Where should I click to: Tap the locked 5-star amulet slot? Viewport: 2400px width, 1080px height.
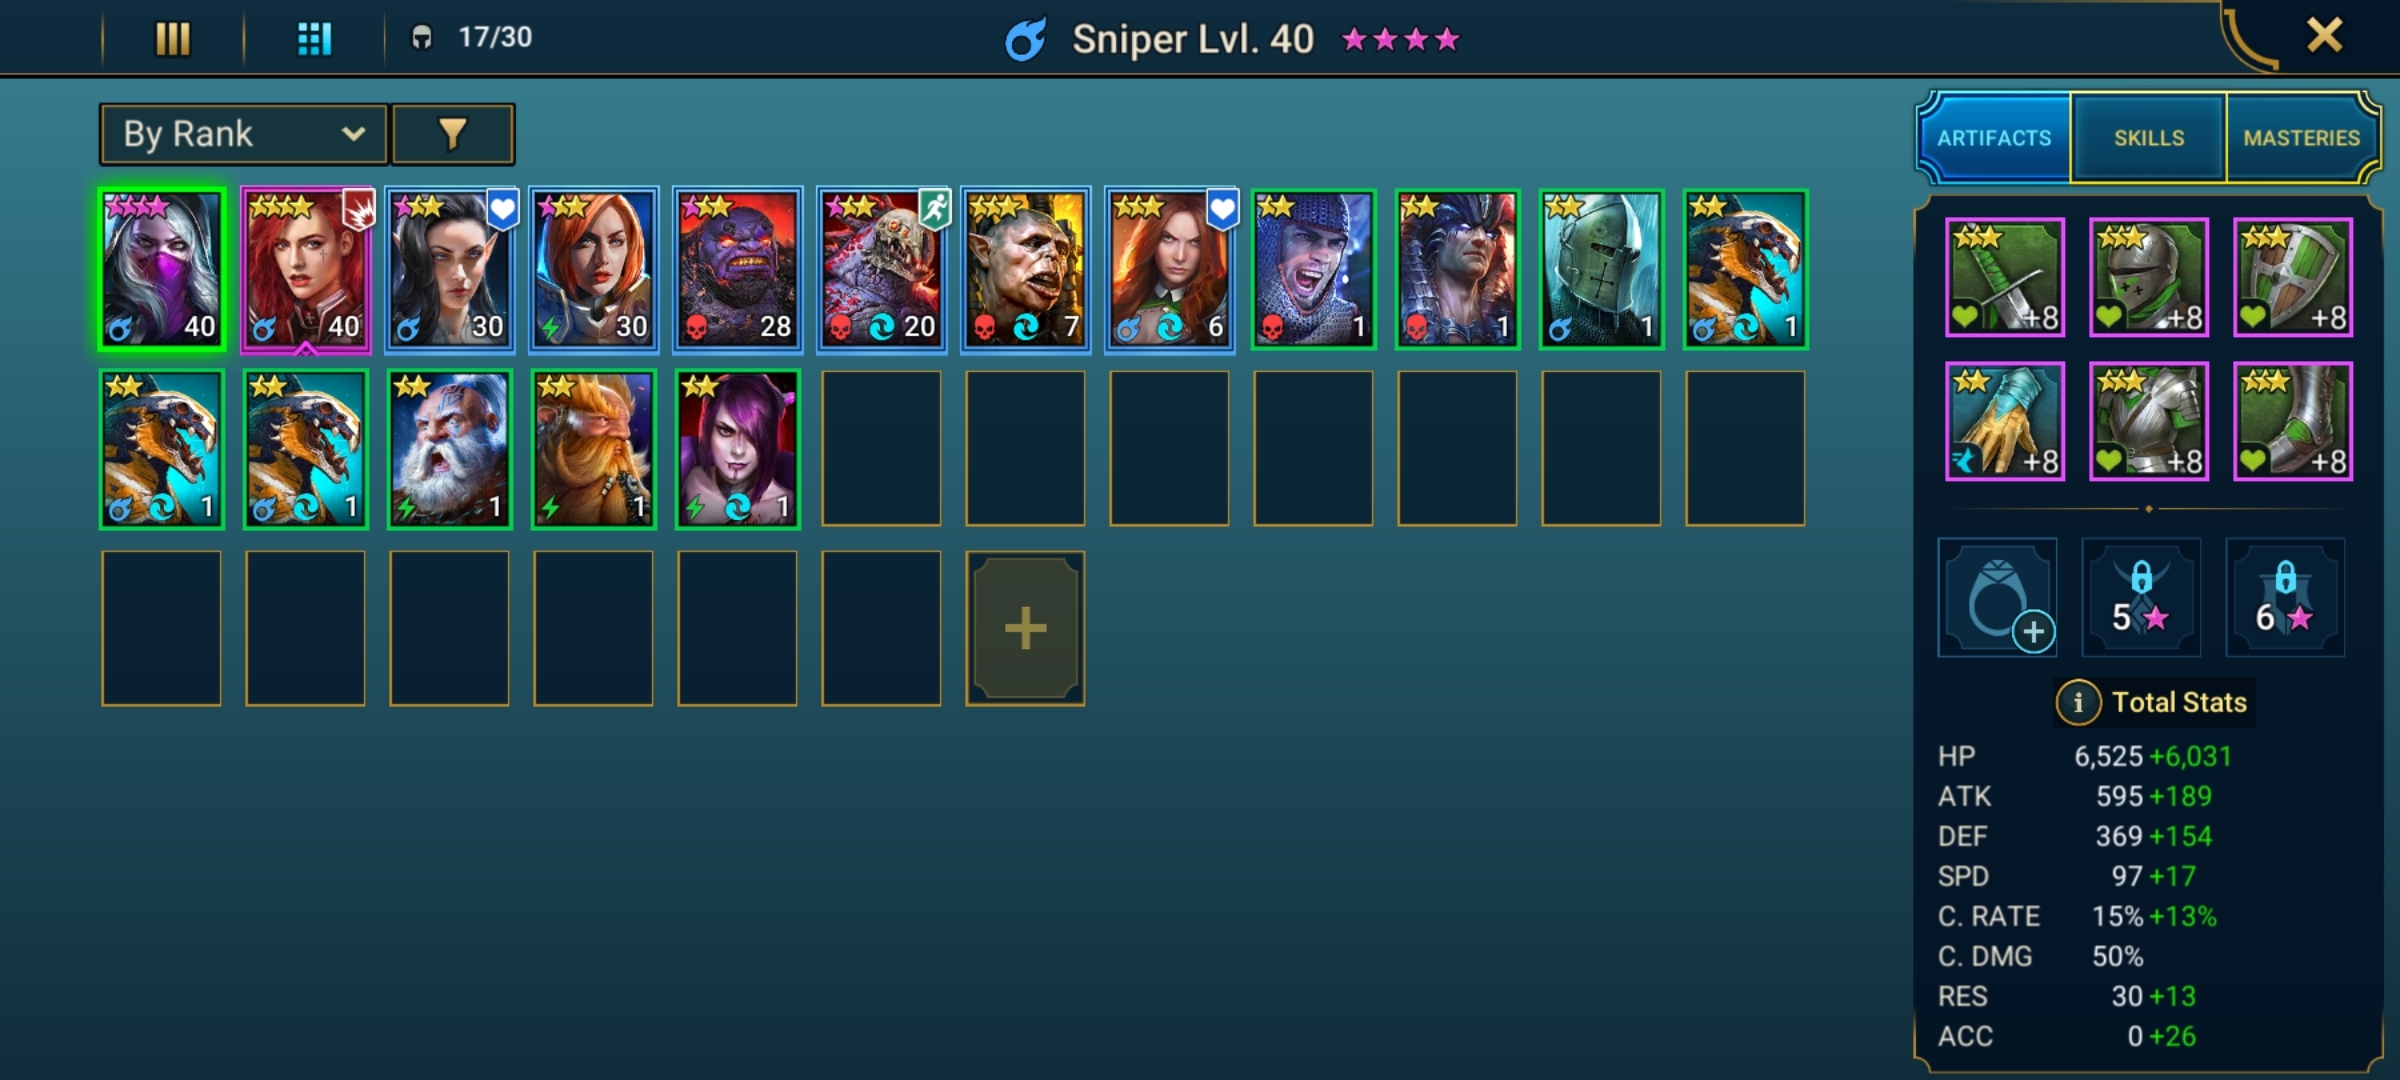[2141, 598]
